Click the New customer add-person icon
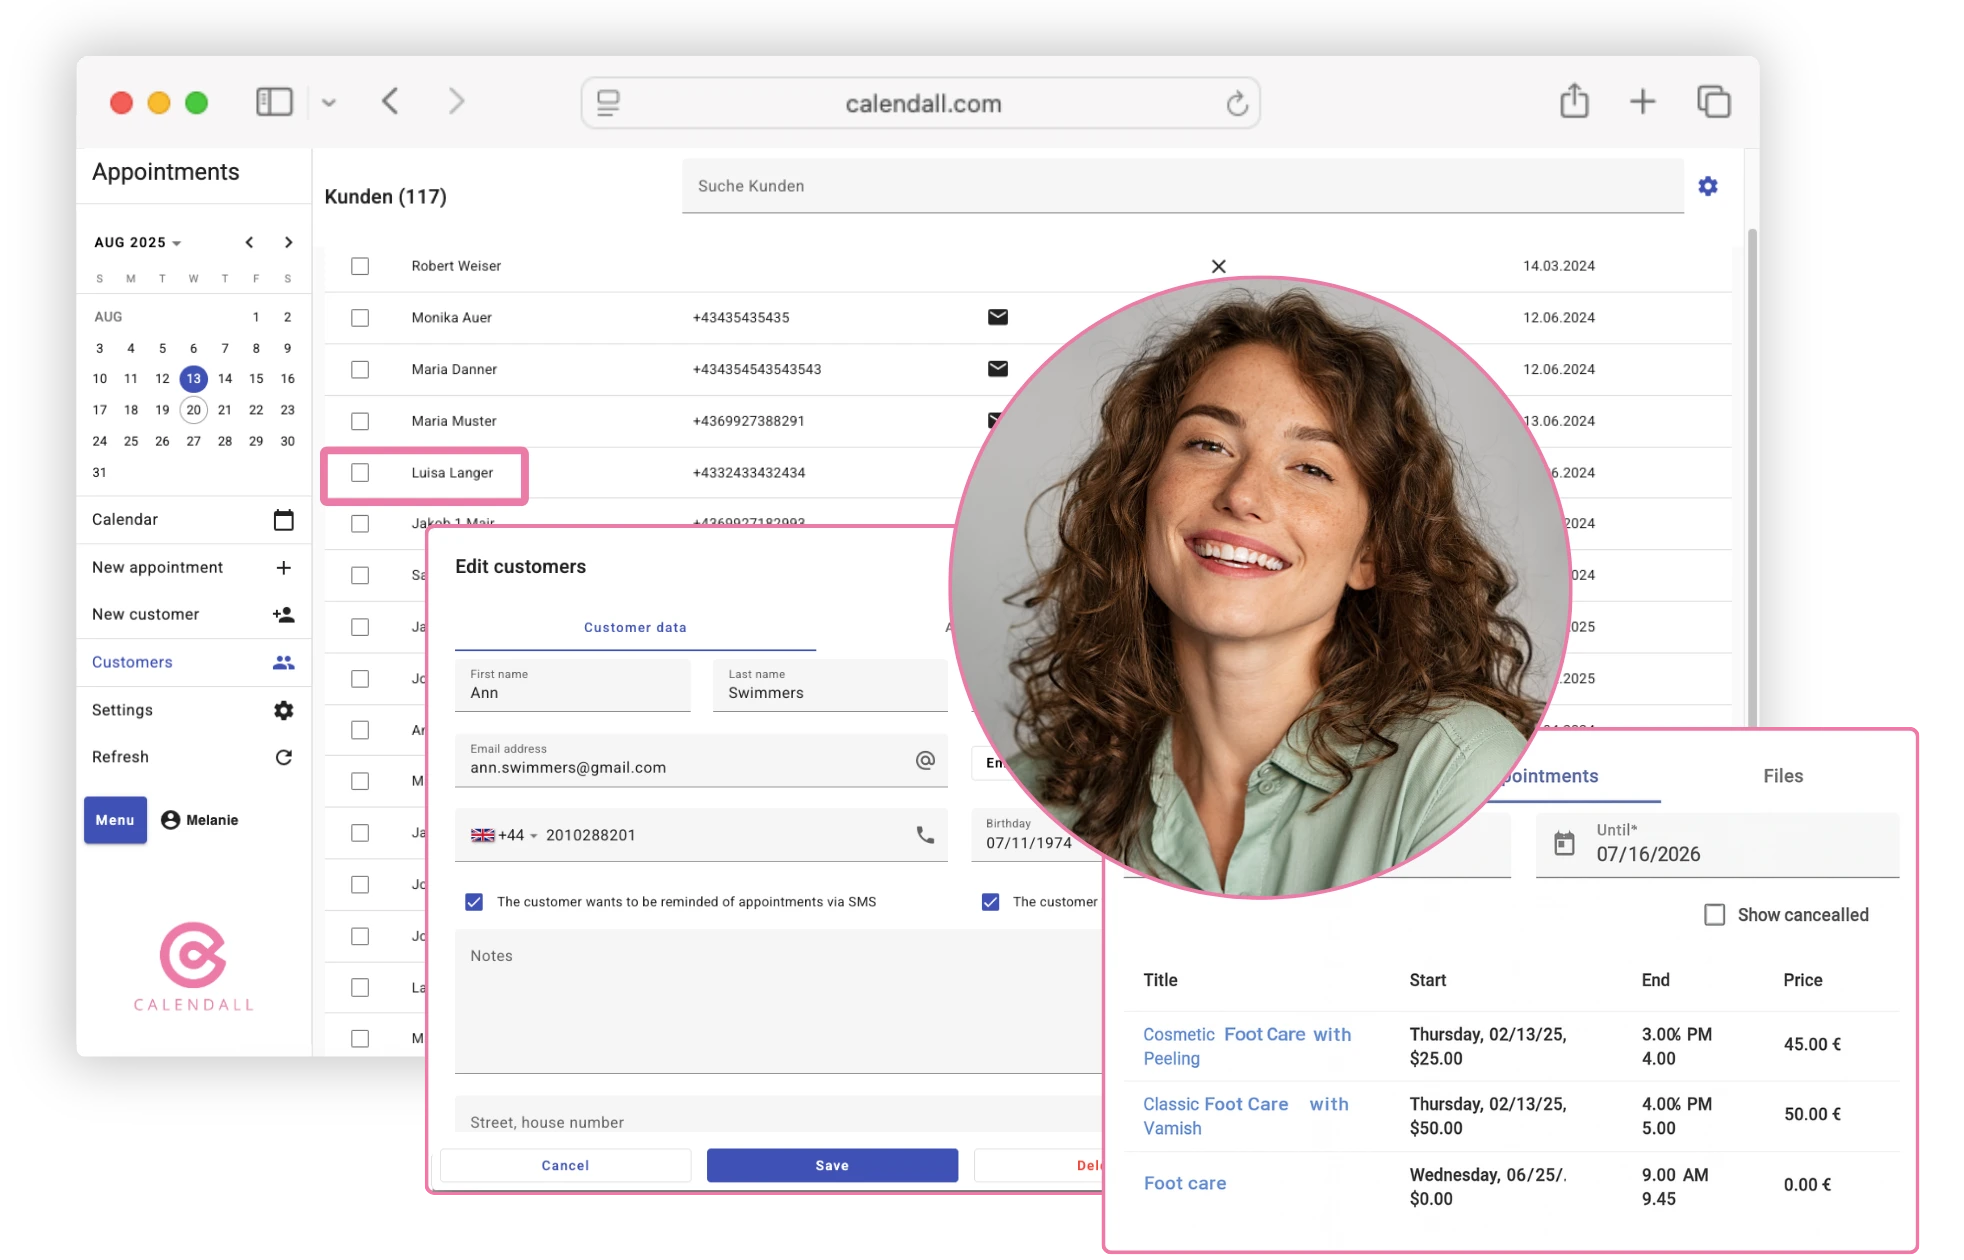The image size is (1964, 1260). tap(284, 614)
